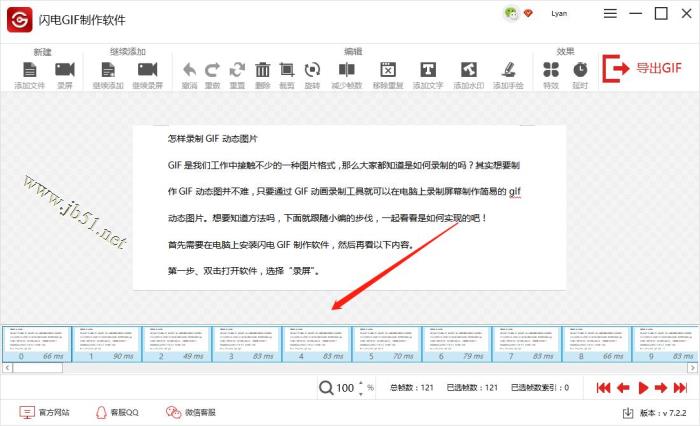Open the 微信客服 WeChat support link
This screenshot has height=426, width=700.
(x=191, y=412)
